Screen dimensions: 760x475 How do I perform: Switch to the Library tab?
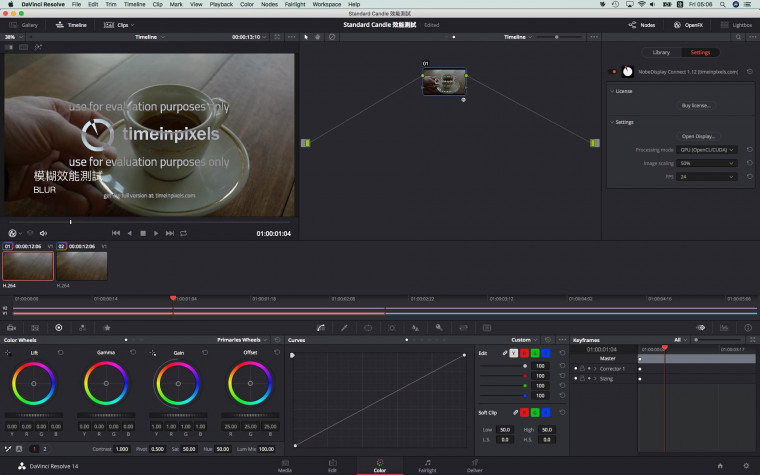tap(661, 52)
